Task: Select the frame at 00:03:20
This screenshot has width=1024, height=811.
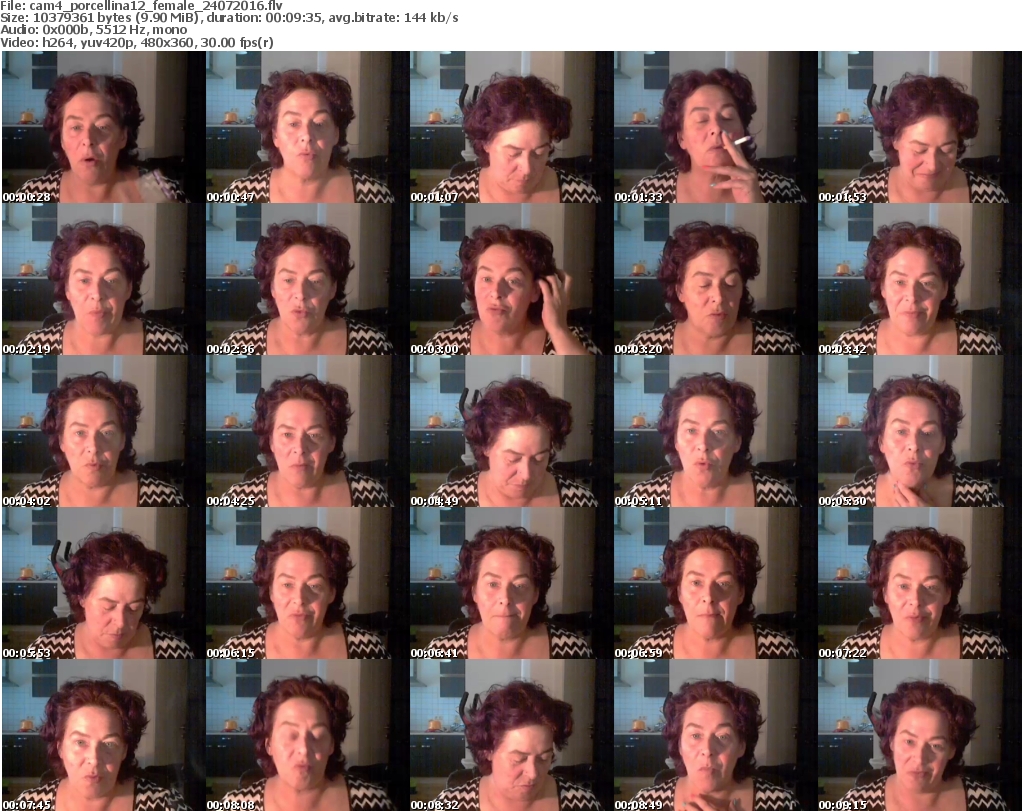Action: point(715,279)
